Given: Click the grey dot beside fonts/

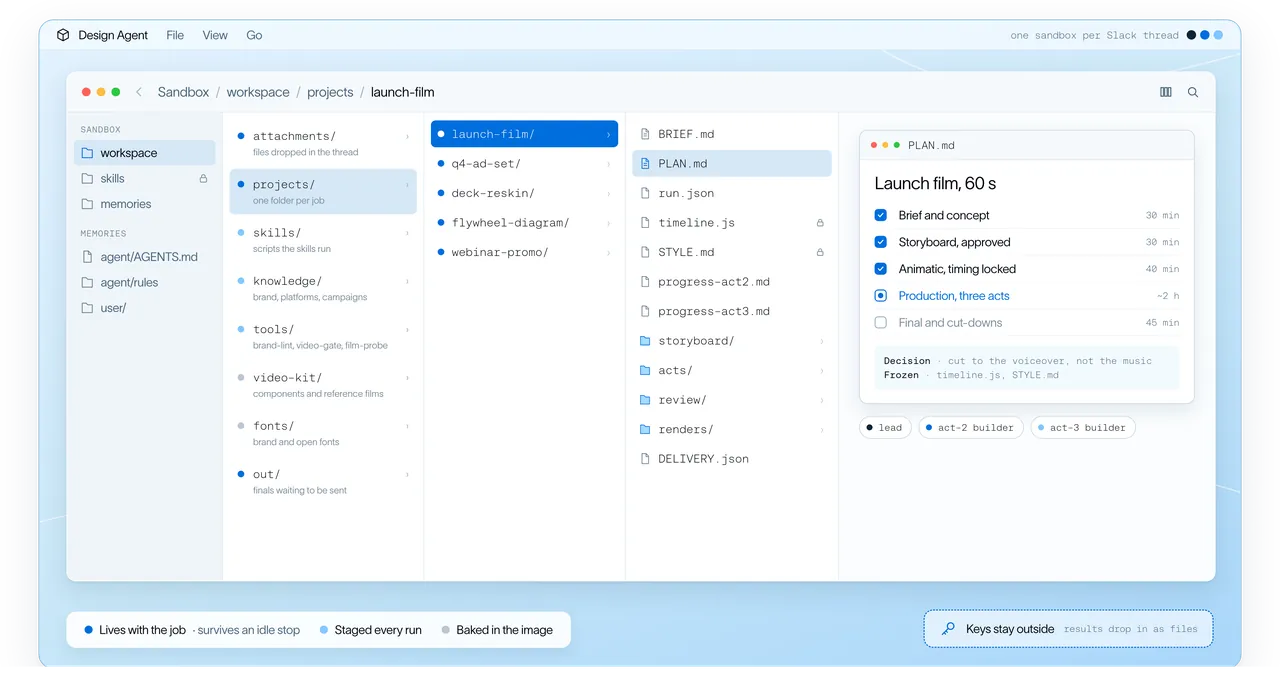Looking at the screenshot, I should 241,426.
